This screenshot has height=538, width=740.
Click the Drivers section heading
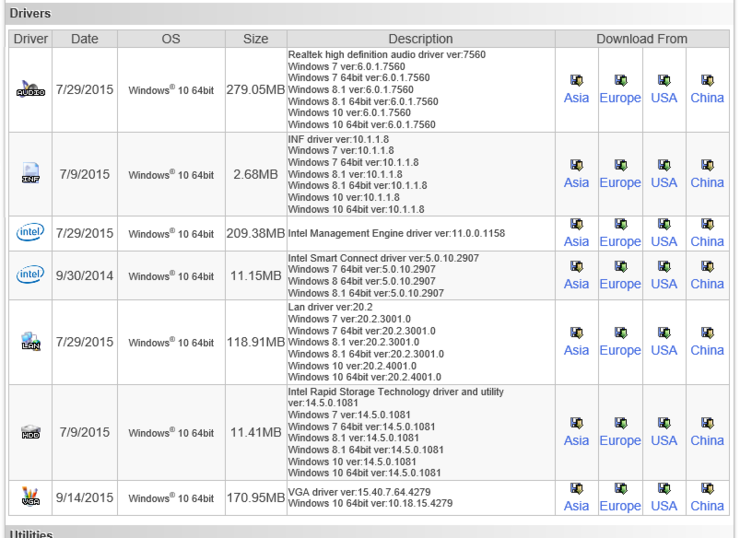click(x=30, y=14)
